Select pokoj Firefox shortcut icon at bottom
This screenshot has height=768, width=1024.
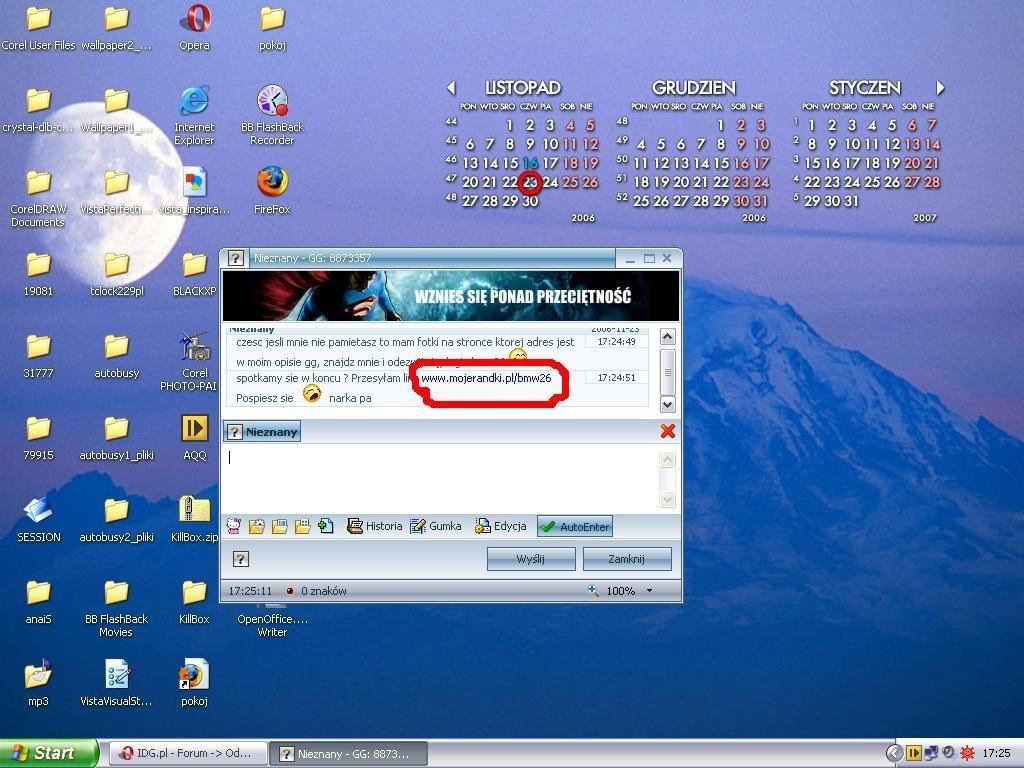click(195, 683)
